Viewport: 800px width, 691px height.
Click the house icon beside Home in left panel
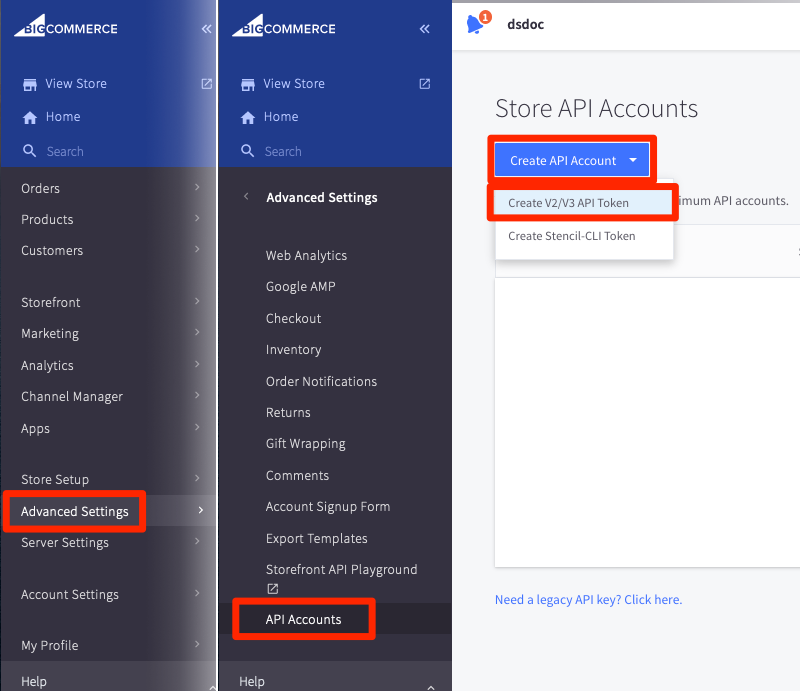click(30, 117)
